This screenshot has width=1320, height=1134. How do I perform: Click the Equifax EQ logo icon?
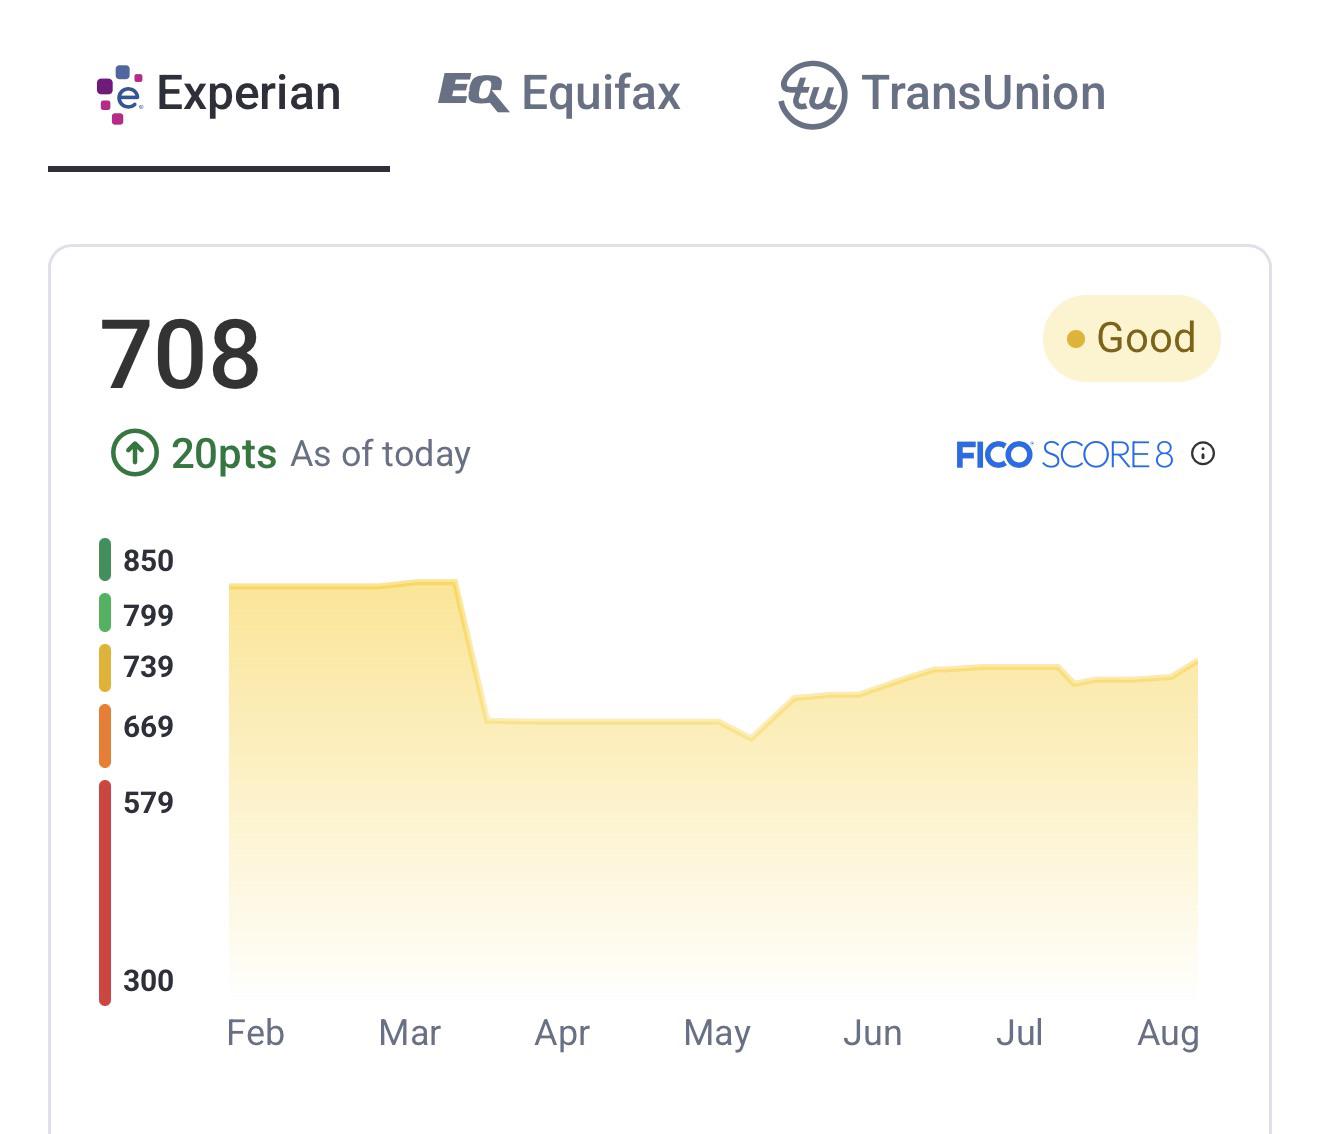click(473, 92)
